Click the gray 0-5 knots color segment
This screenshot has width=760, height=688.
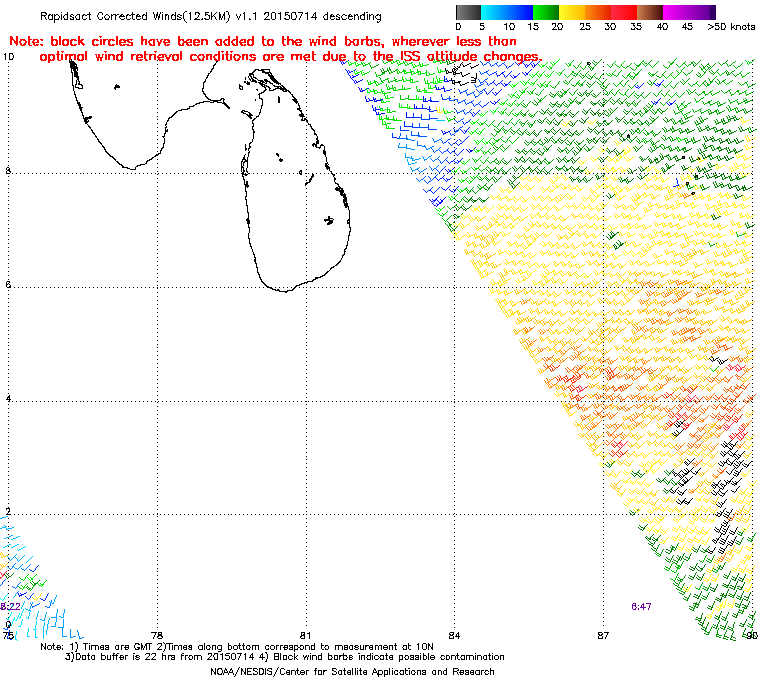468,12
